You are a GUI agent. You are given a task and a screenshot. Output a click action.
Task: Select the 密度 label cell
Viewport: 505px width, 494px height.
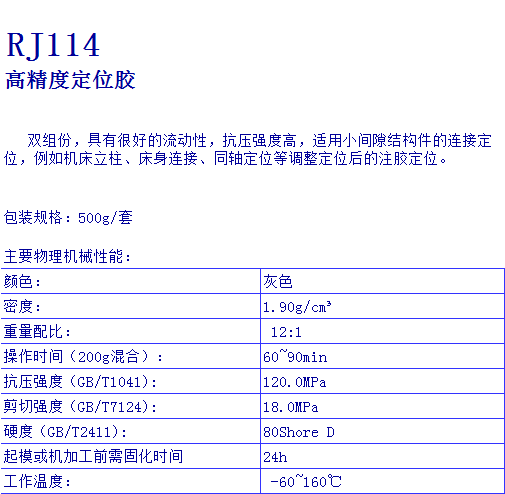(131, 306)
